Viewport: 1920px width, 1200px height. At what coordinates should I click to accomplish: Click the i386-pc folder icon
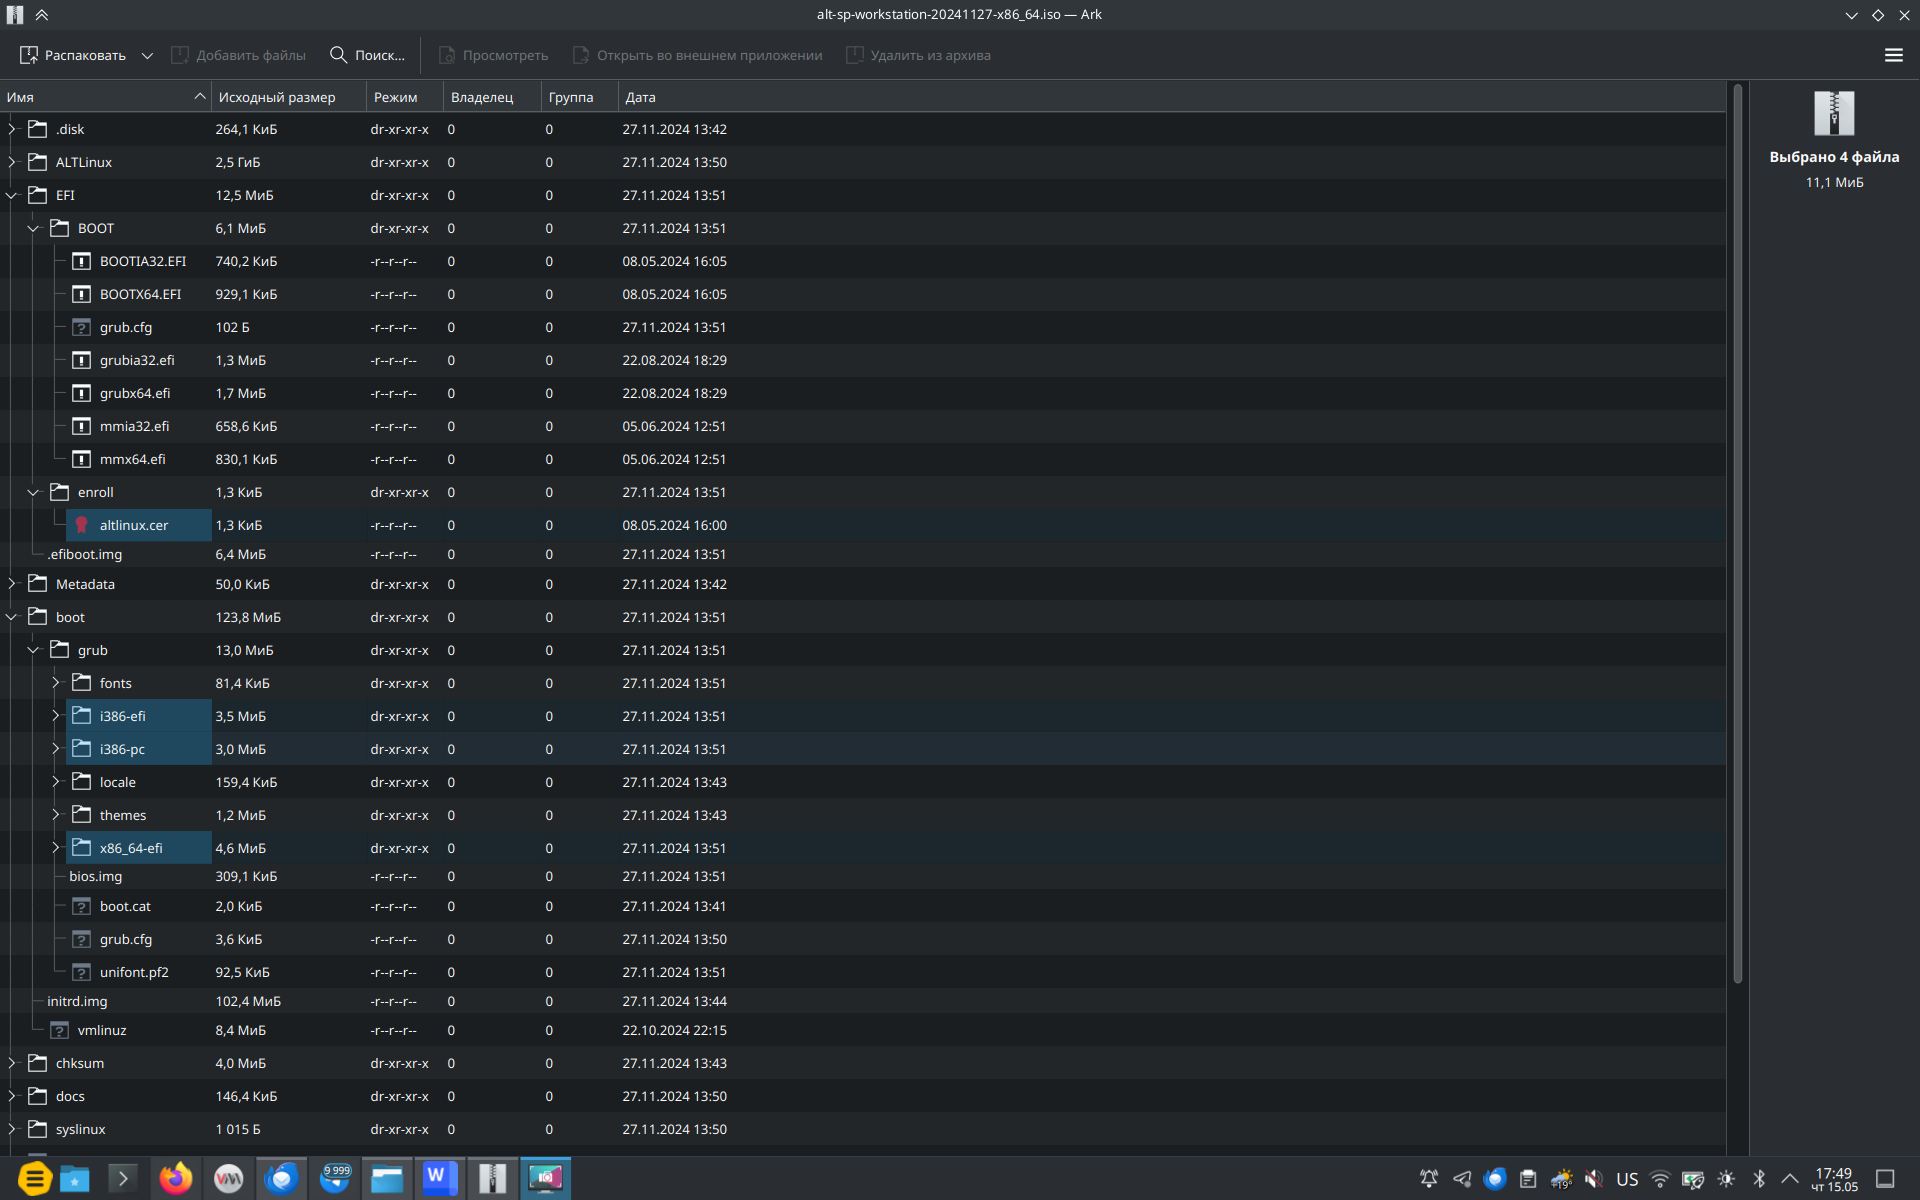[x=82, y=749]
